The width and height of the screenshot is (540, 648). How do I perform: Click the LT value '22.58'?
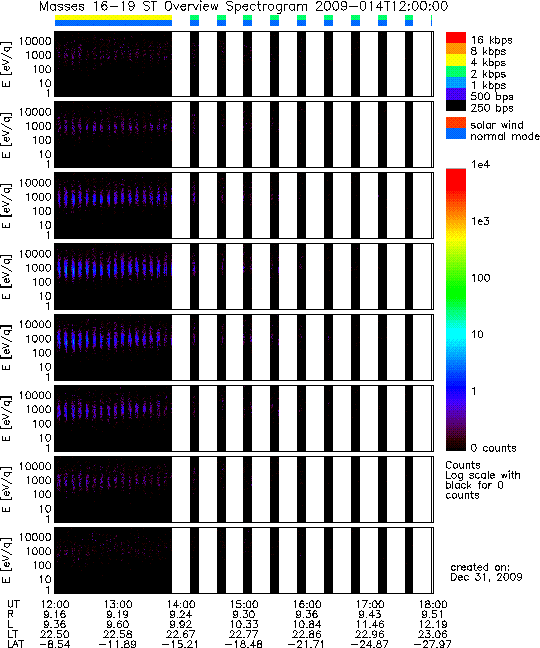(x=118, y=634)
